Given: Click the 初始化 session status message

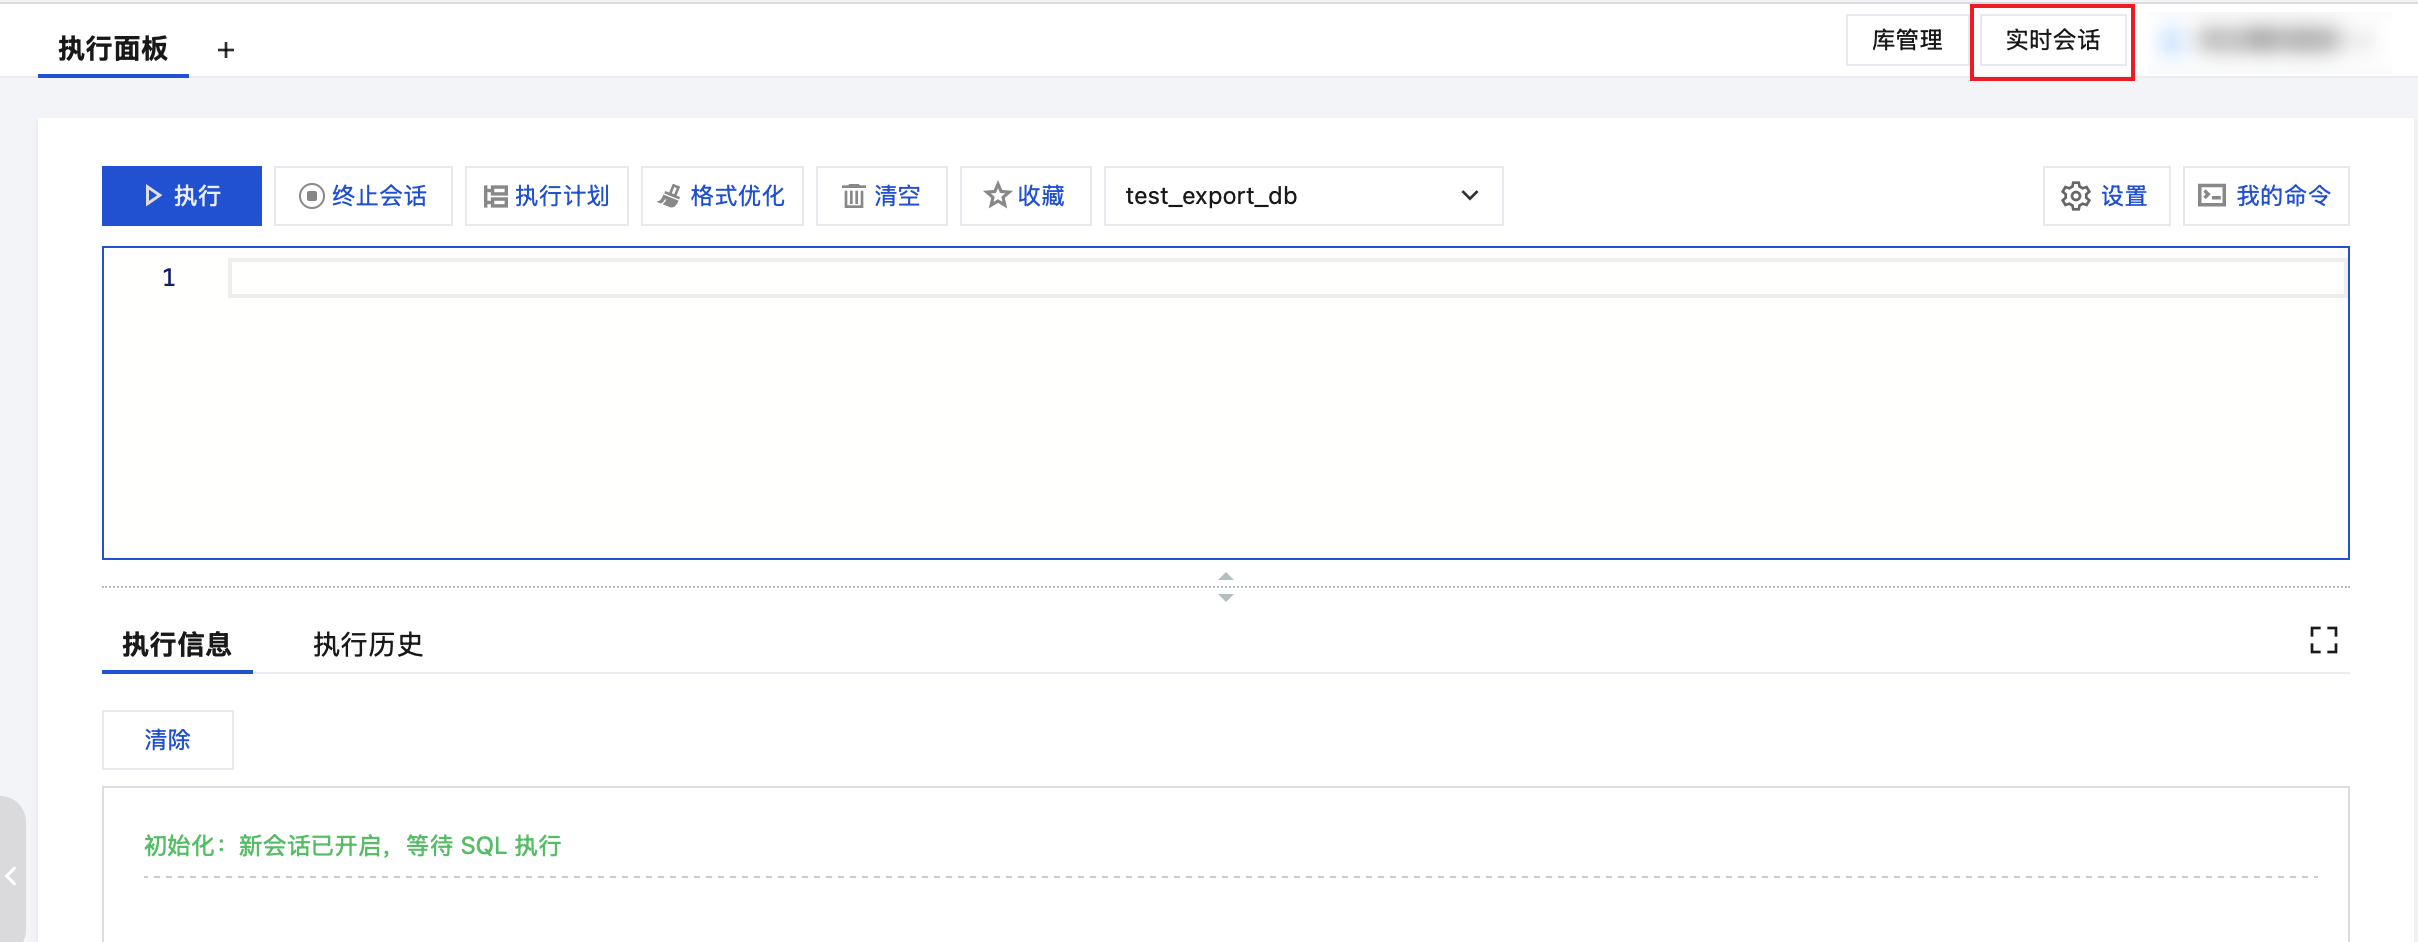Looking at the screenshot, I should 353,846.
